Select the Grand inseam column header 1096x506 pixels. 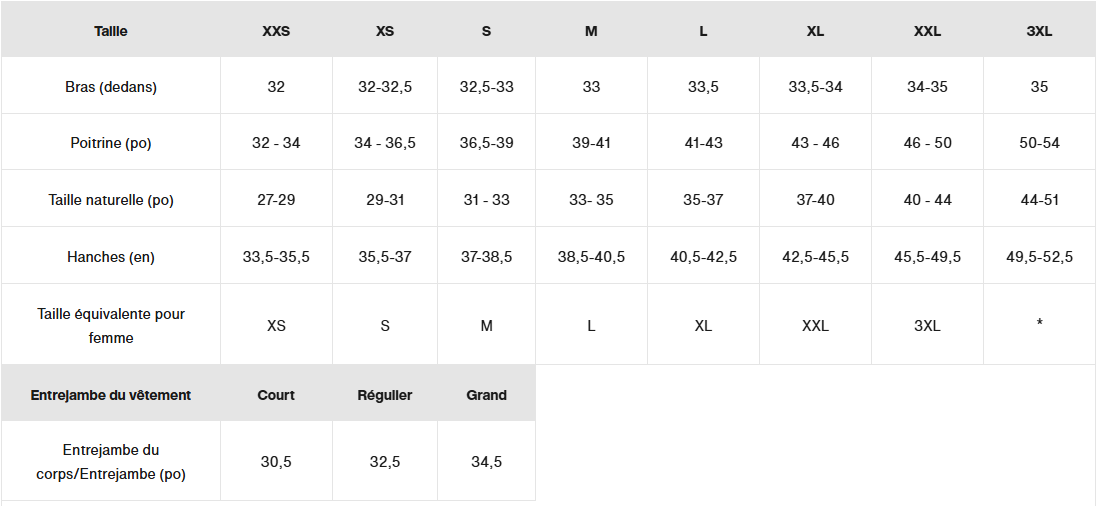[486, 395]
